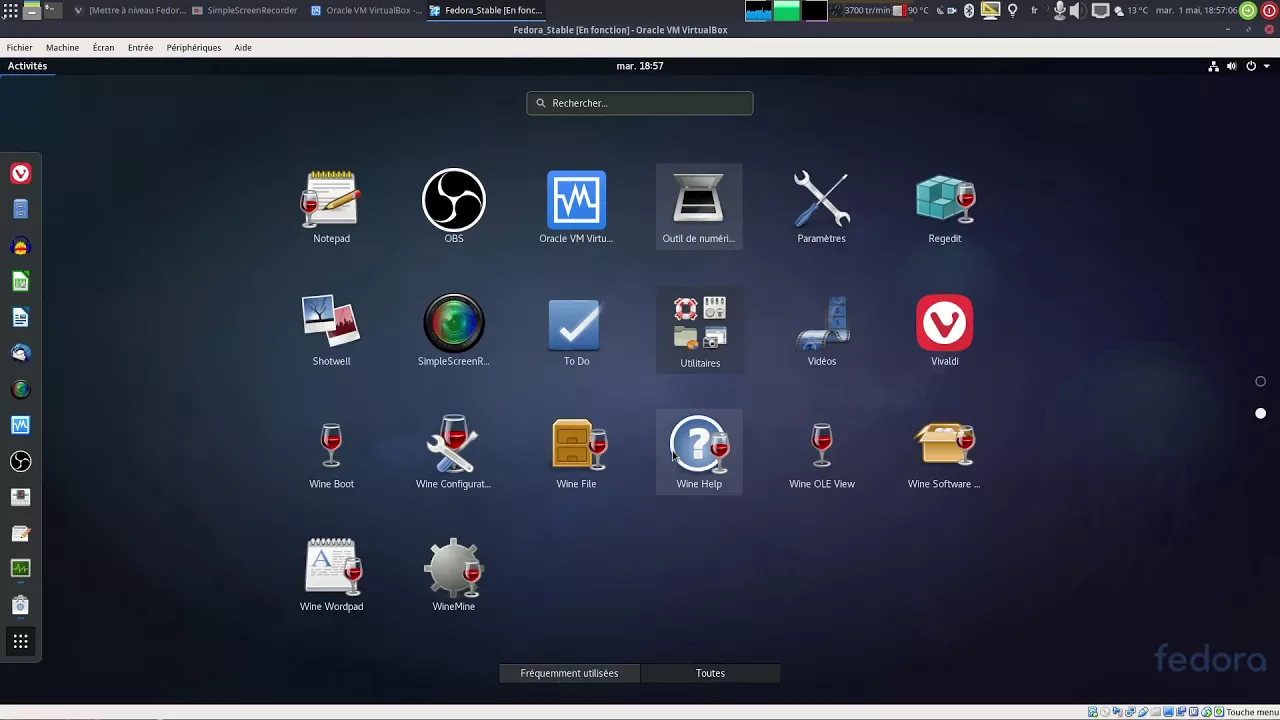Open the Machine menu
The width and height of the screenshot is (1280, 720).
coord(62,47)
